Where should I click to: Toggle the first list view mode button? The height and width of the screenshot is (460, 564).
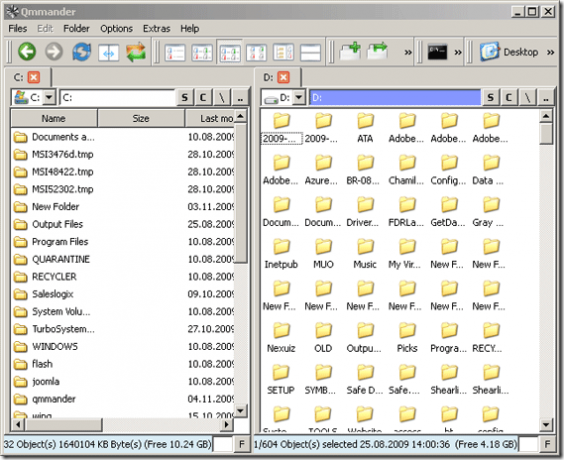[x=175, y=53]
